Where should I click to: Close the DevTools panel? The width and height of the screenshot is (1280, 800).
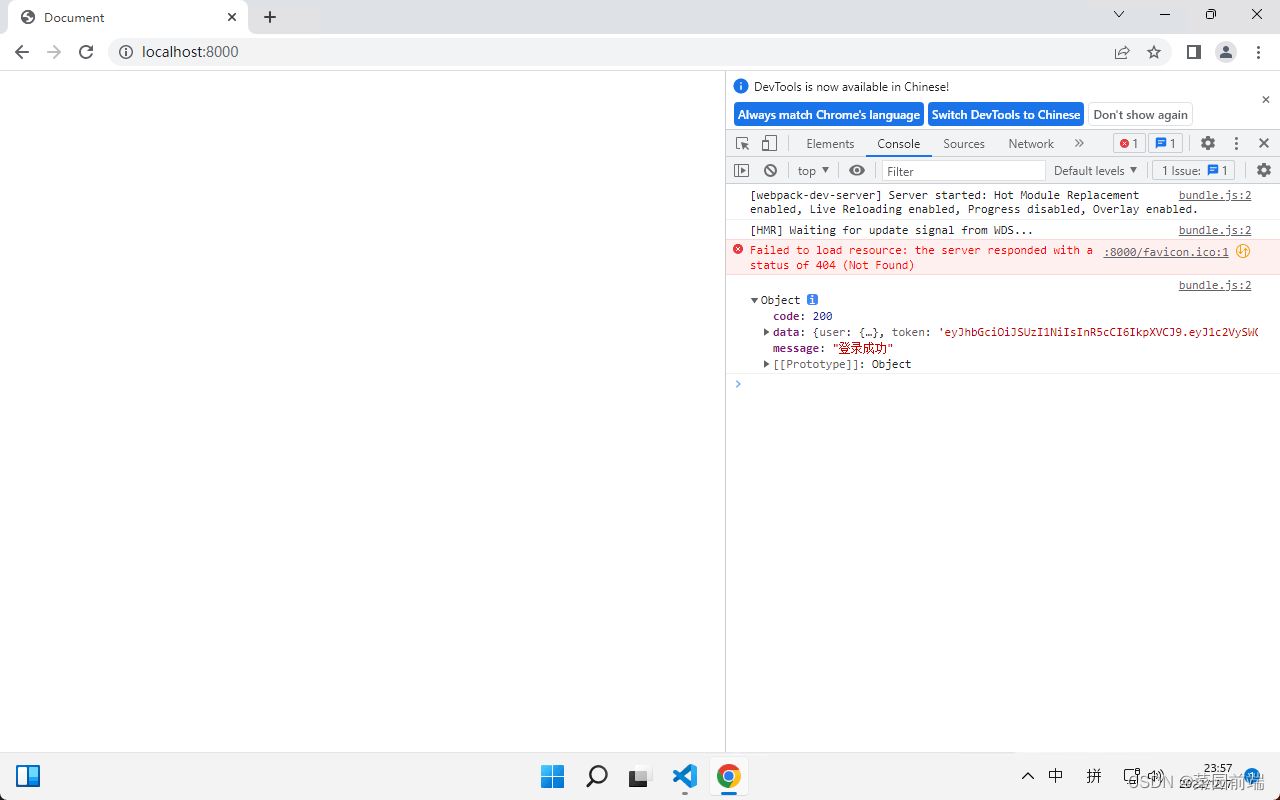click(x=1264, y=144)
